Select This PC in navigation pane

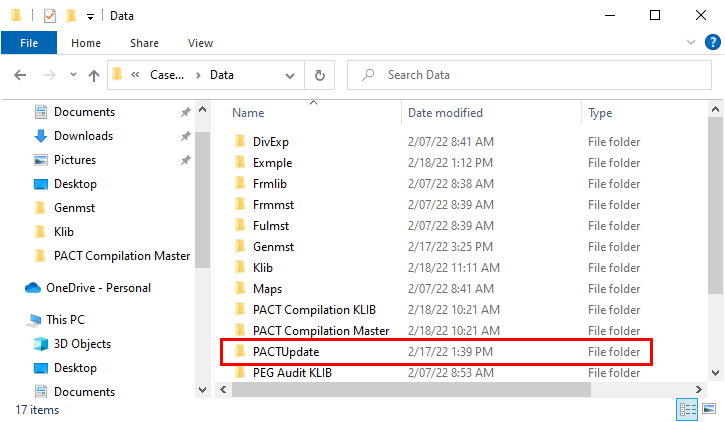[66, 320]
